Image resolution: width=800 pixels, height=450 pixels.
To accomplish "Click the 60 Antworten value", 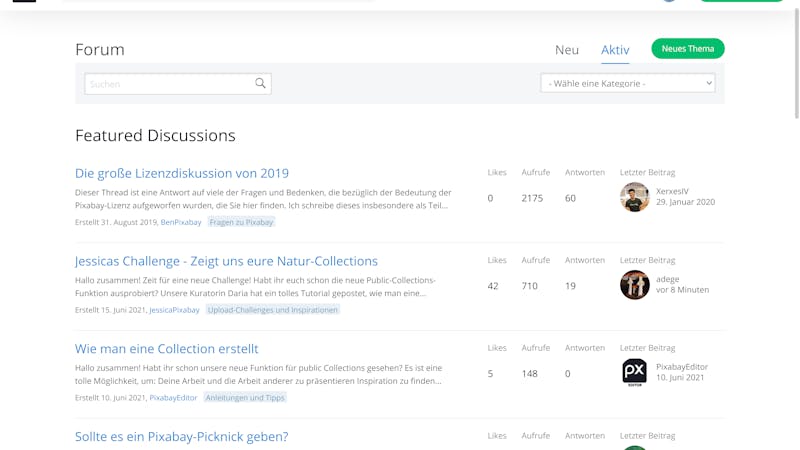I will (570, 198).
